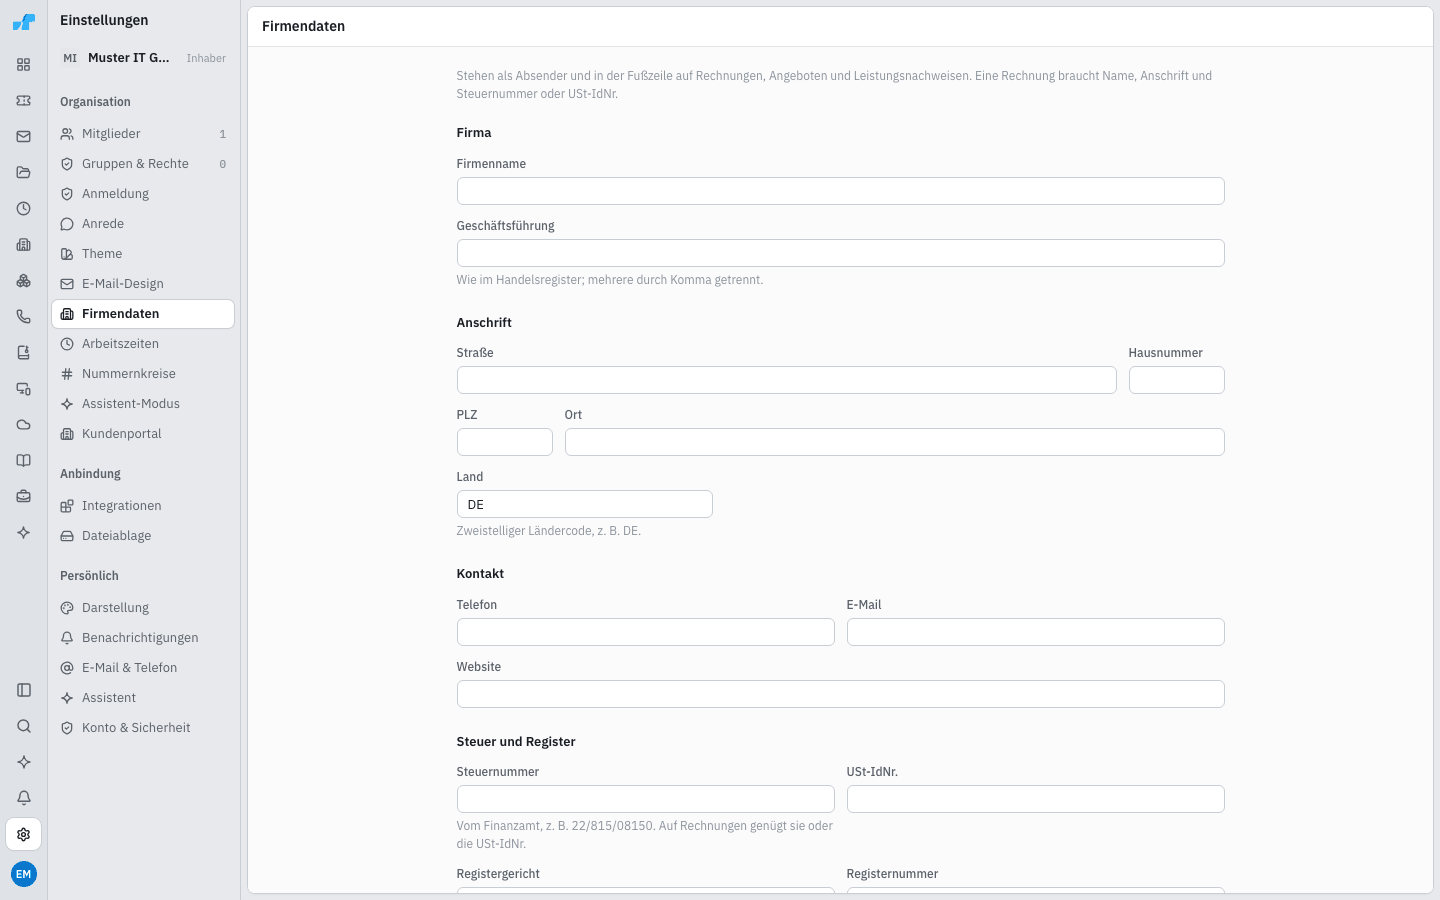Focus the Firmenname field
The image size is (1440, 900).
pos(840,191)
